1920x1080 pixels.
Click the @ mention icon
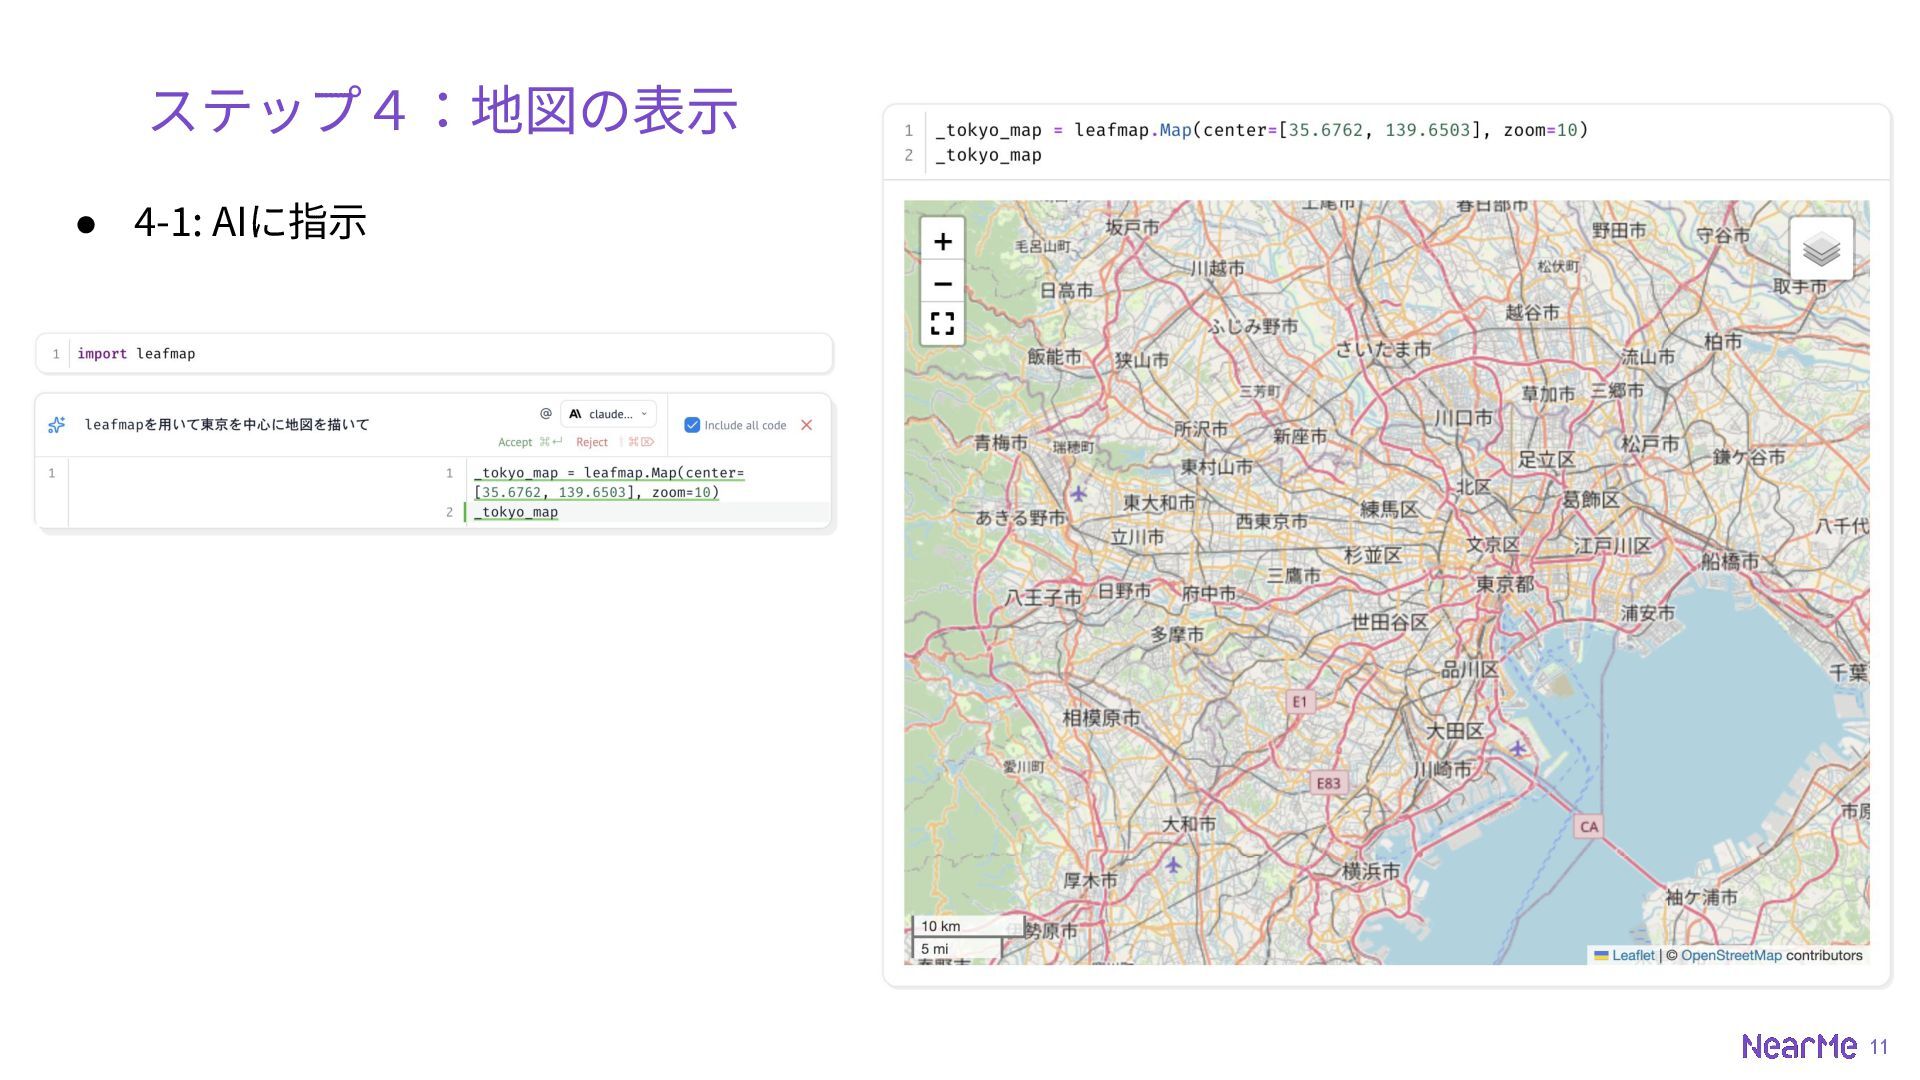tap(545, 413)
